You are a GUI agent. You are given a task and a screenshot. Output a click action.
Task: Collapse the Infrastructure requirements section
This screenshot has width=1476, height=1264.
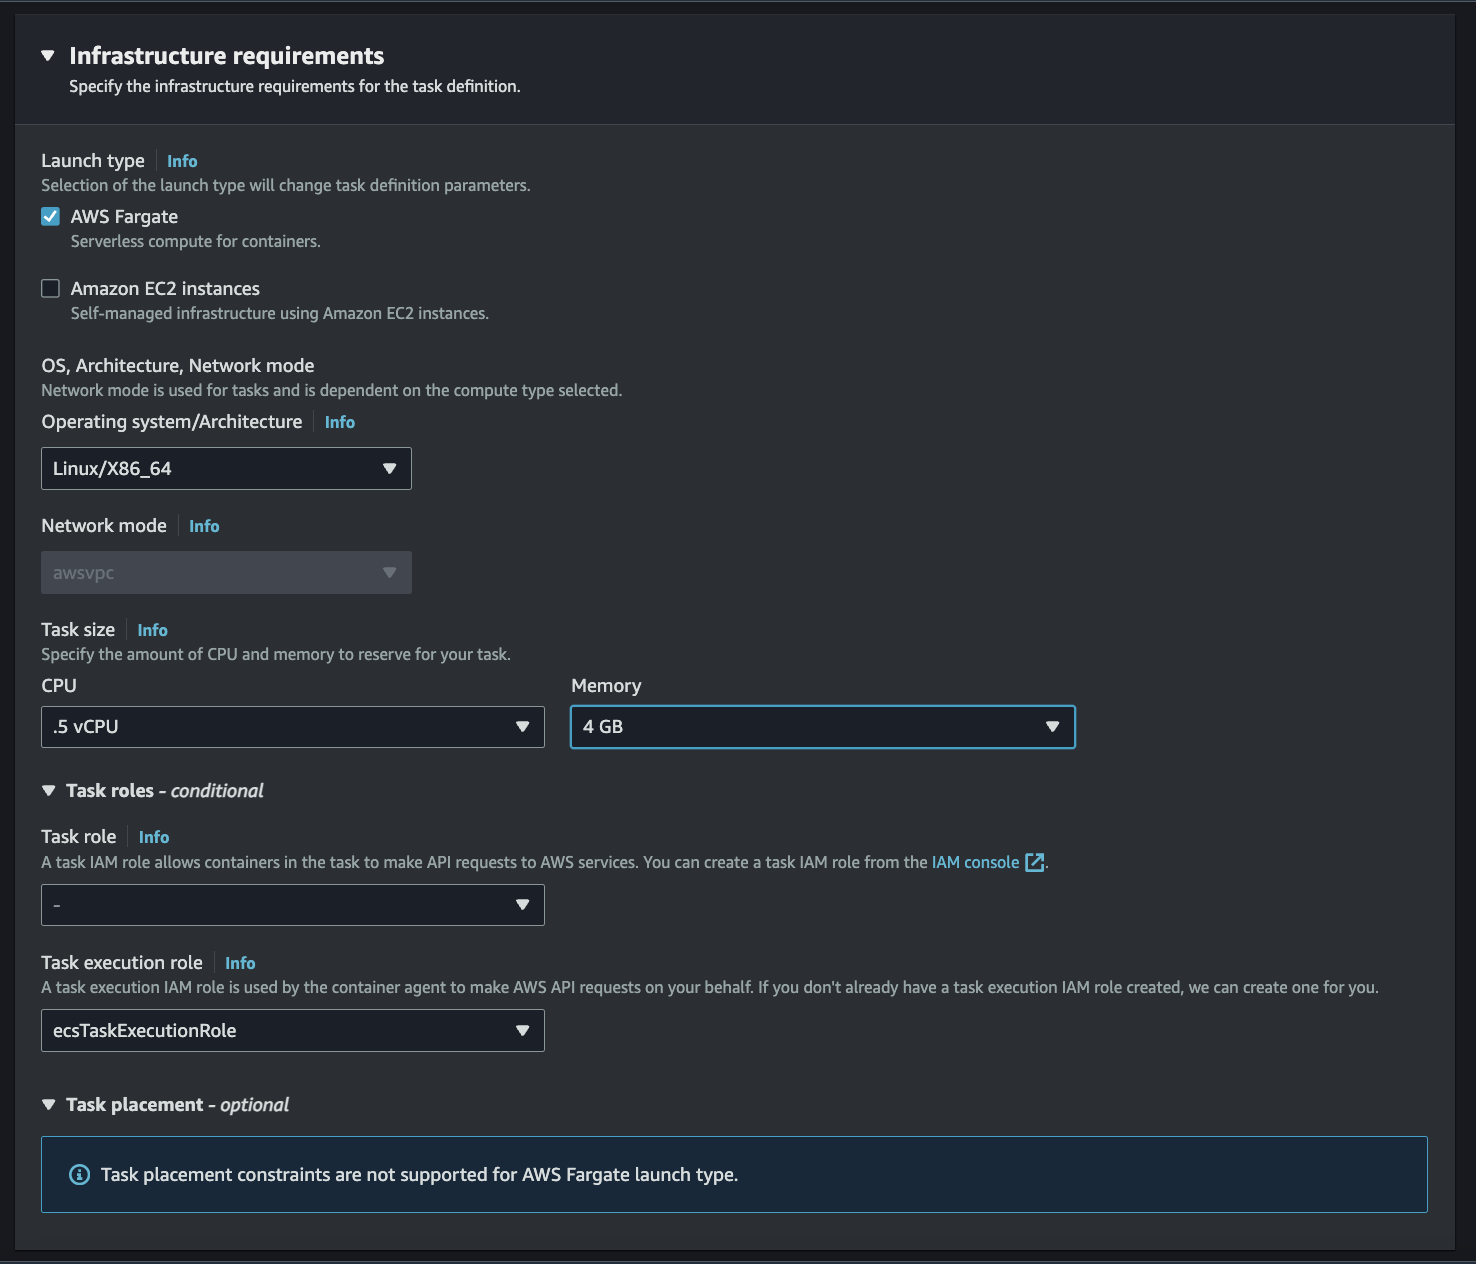point(48,56)
